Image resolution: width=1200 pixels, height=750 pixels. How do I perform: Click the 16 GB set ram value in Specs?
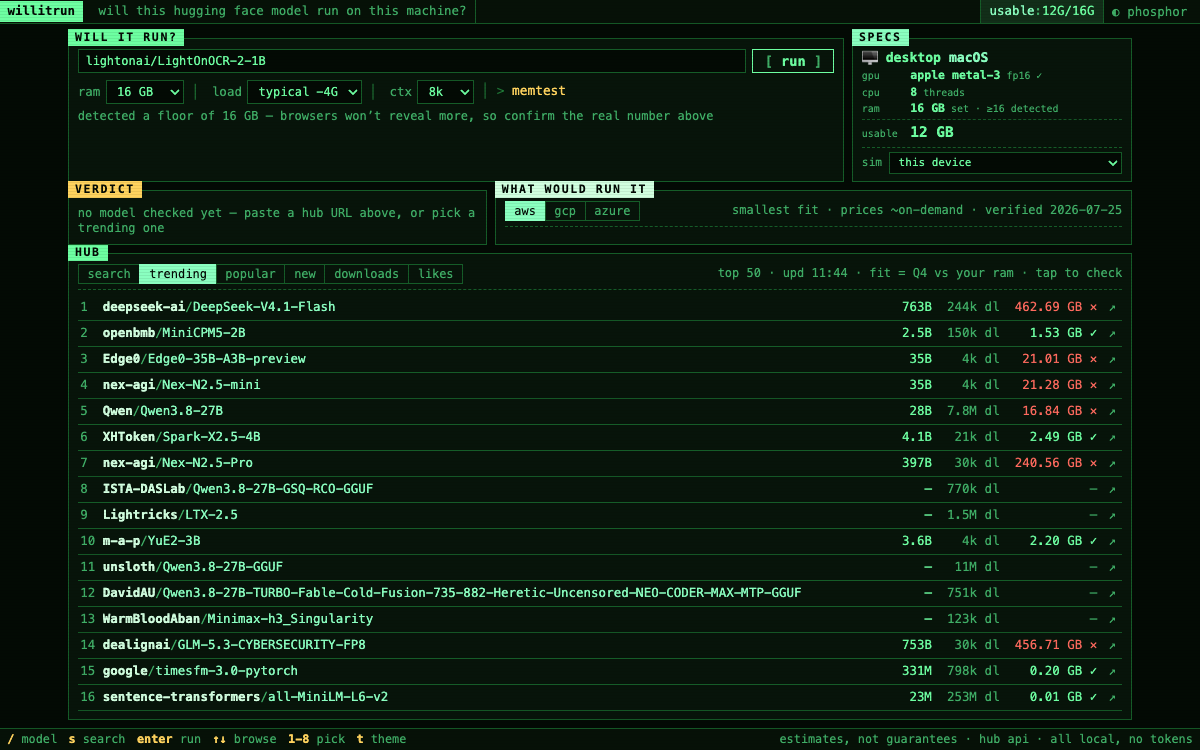coord(927,108)
